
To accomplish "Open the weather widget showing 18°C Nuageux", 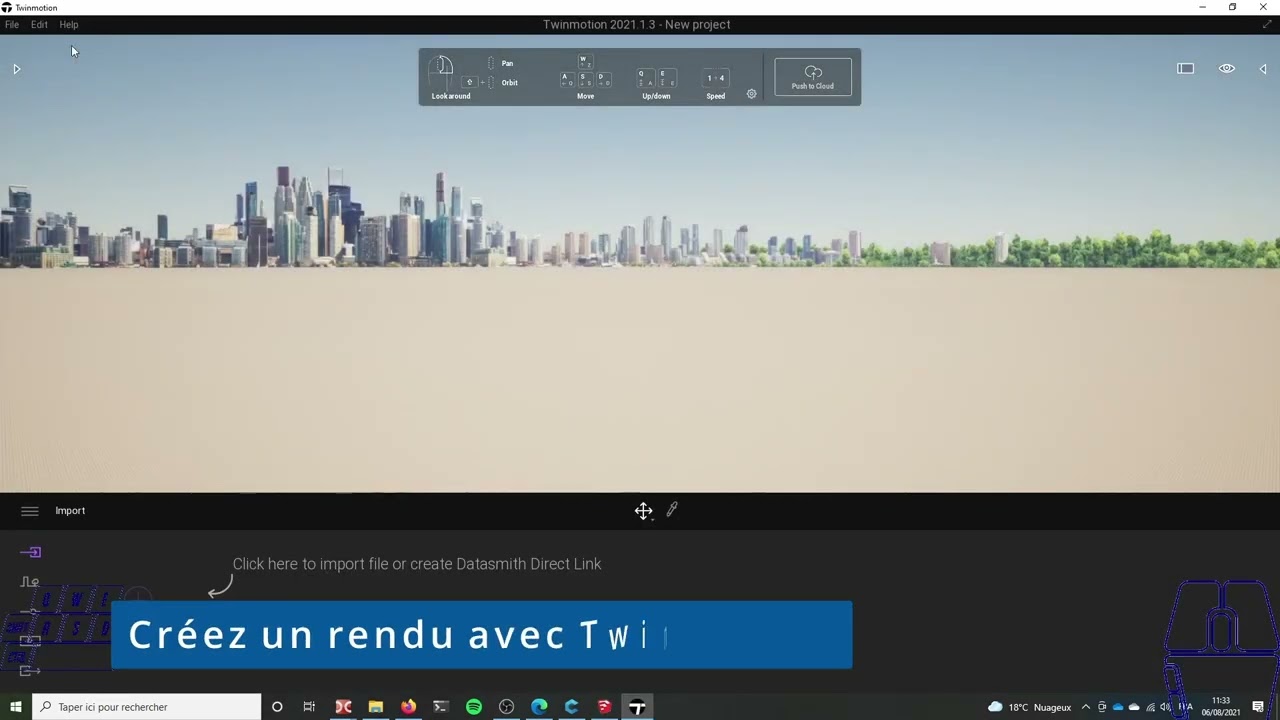I will pyautogui.click(x=1029, y=707).
